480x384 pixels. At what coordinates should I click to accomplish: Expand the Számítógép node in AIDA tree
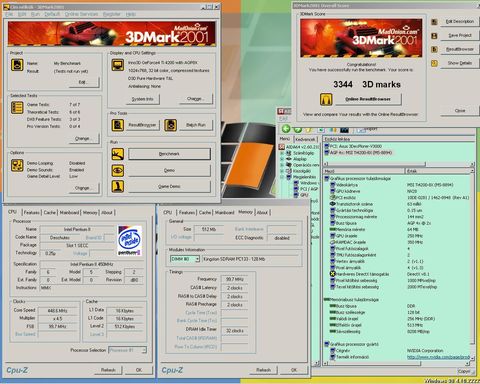(x=282, y=153)
